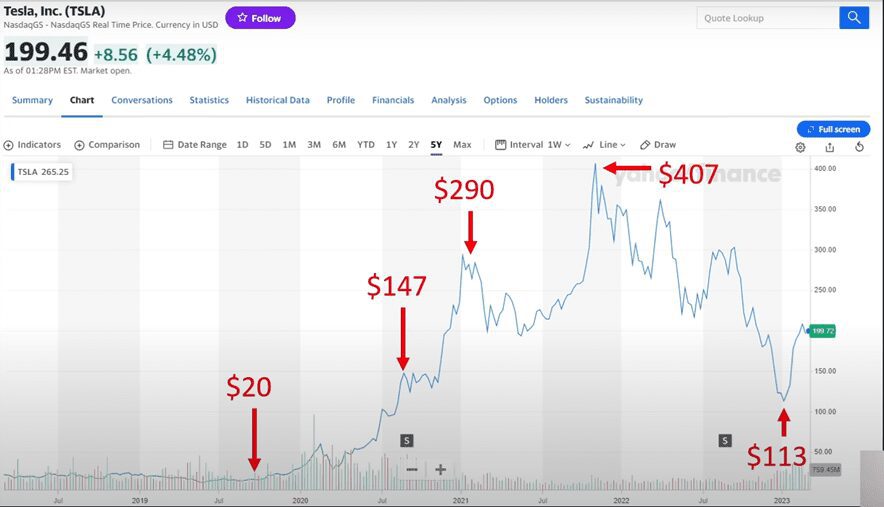884x507 pixels.
Task: Add a Comparison symbol
Action: 107,145
